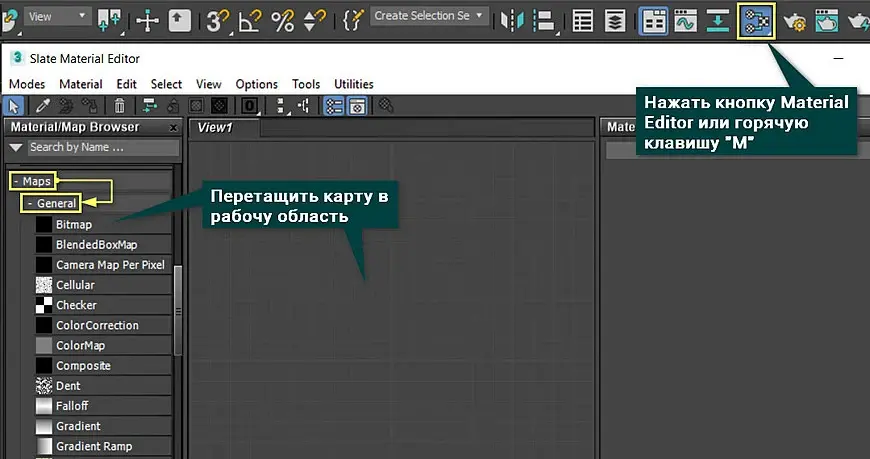This screenshot has height=459, width=870.
Task: Click the Align tool icon
Action: (x=544, y=21)
